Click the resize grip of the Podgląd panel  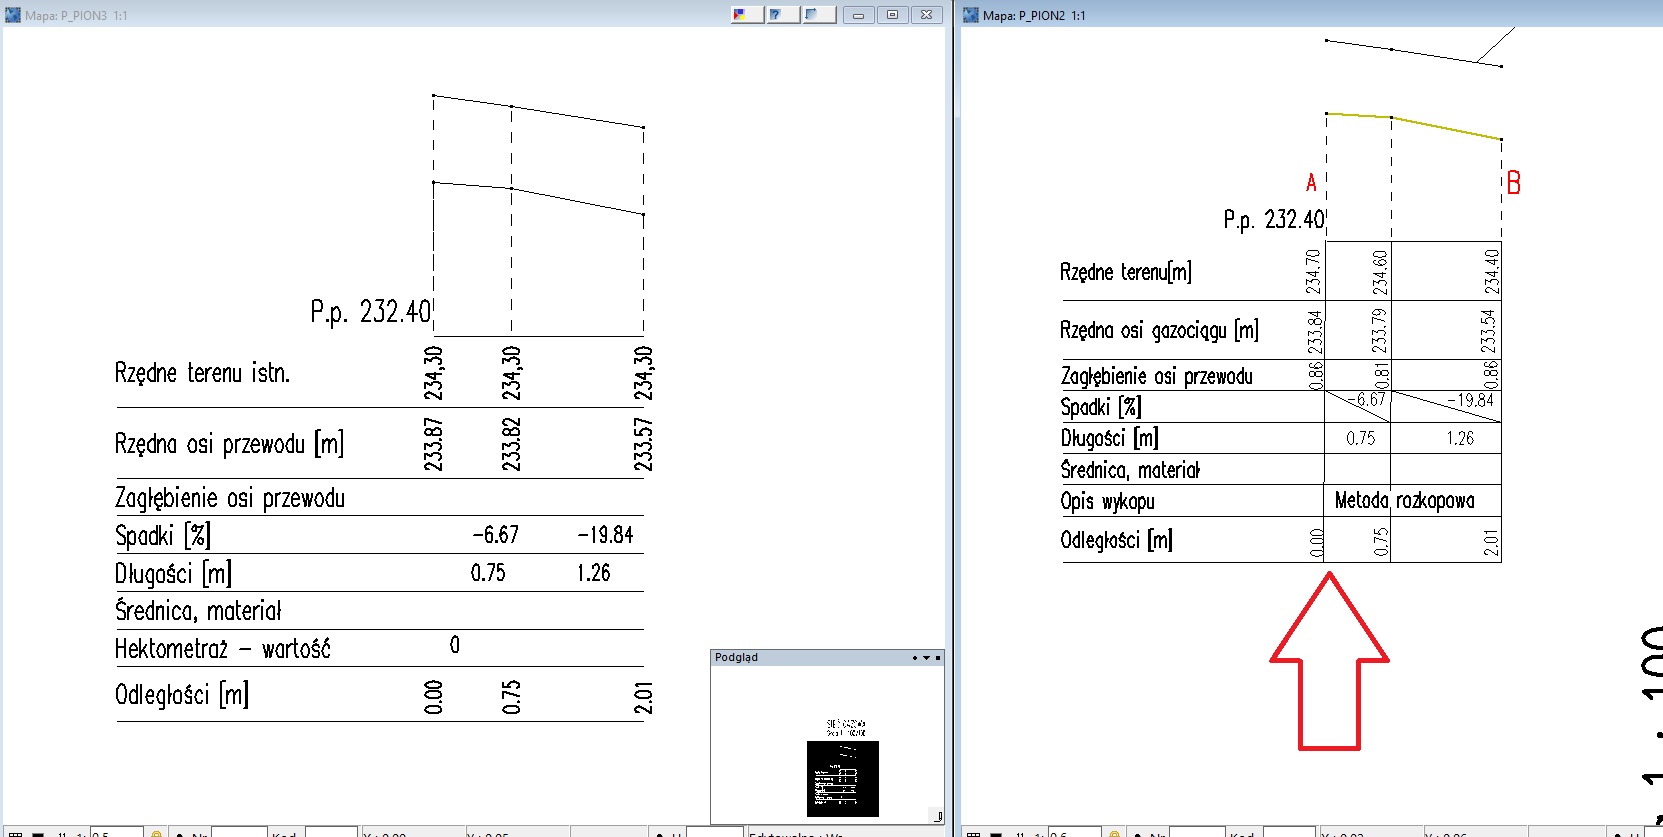[937, 817]
